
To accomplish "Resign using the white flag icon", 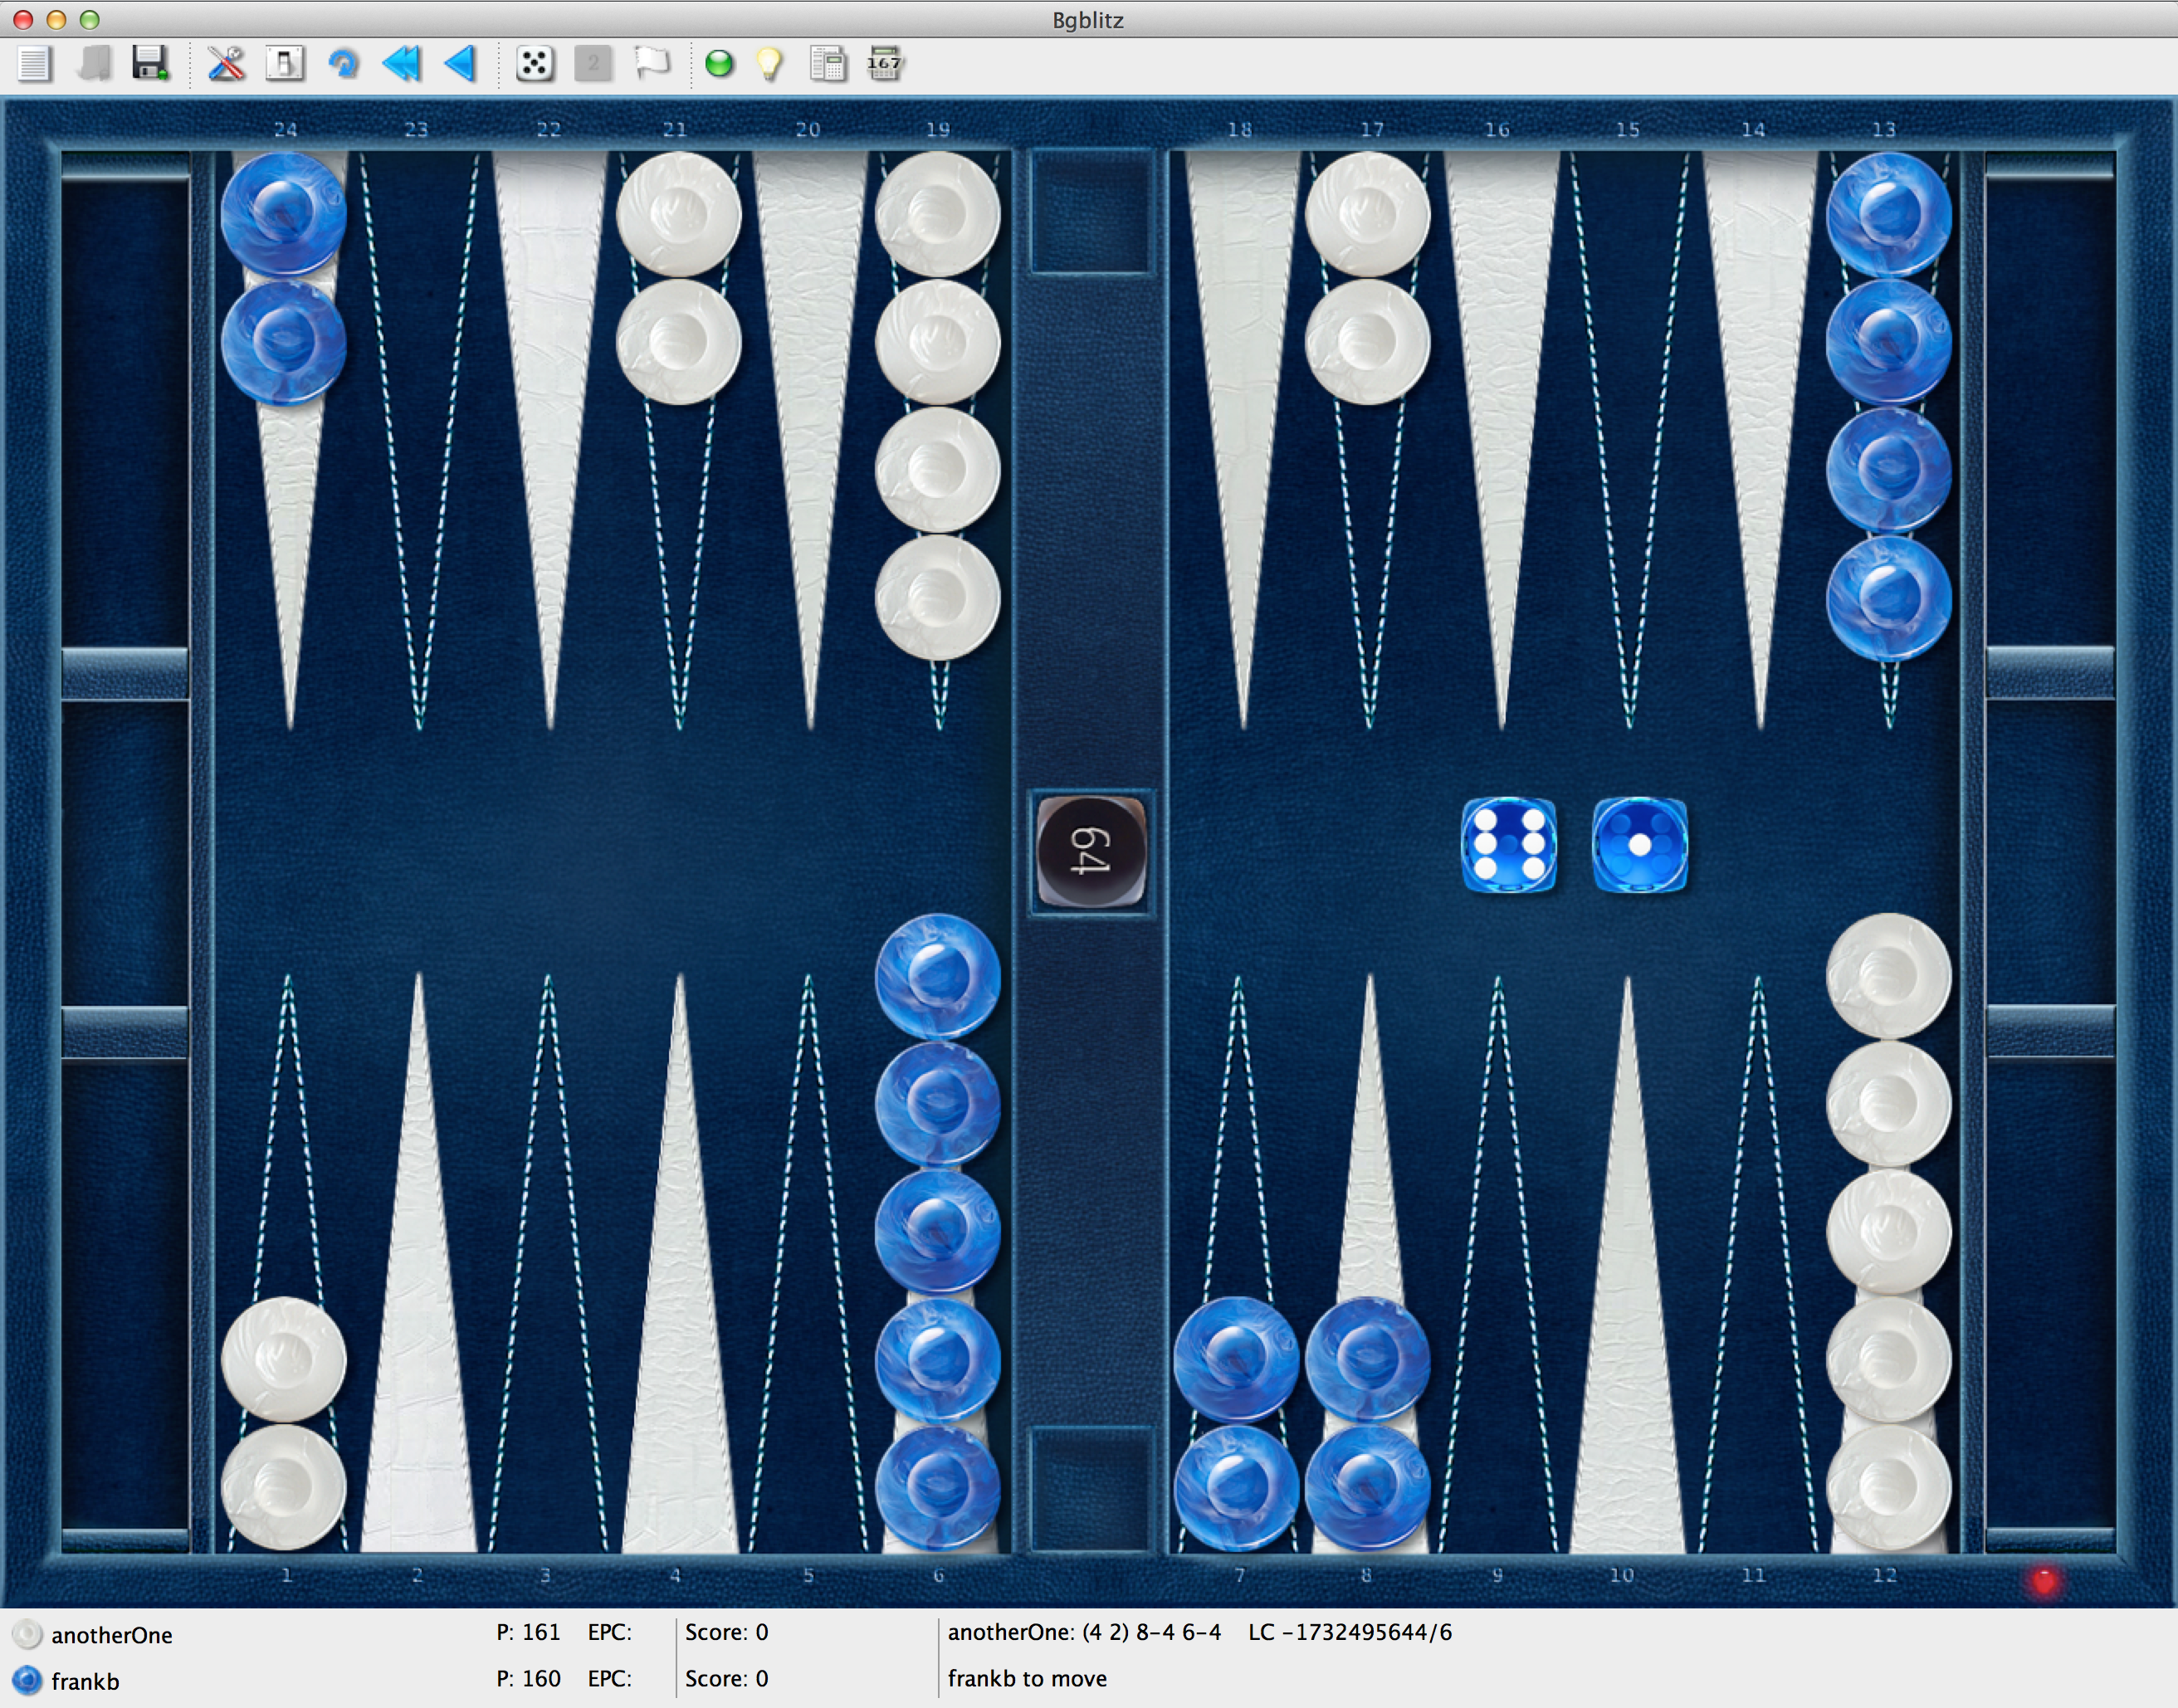I will [652, 64].
